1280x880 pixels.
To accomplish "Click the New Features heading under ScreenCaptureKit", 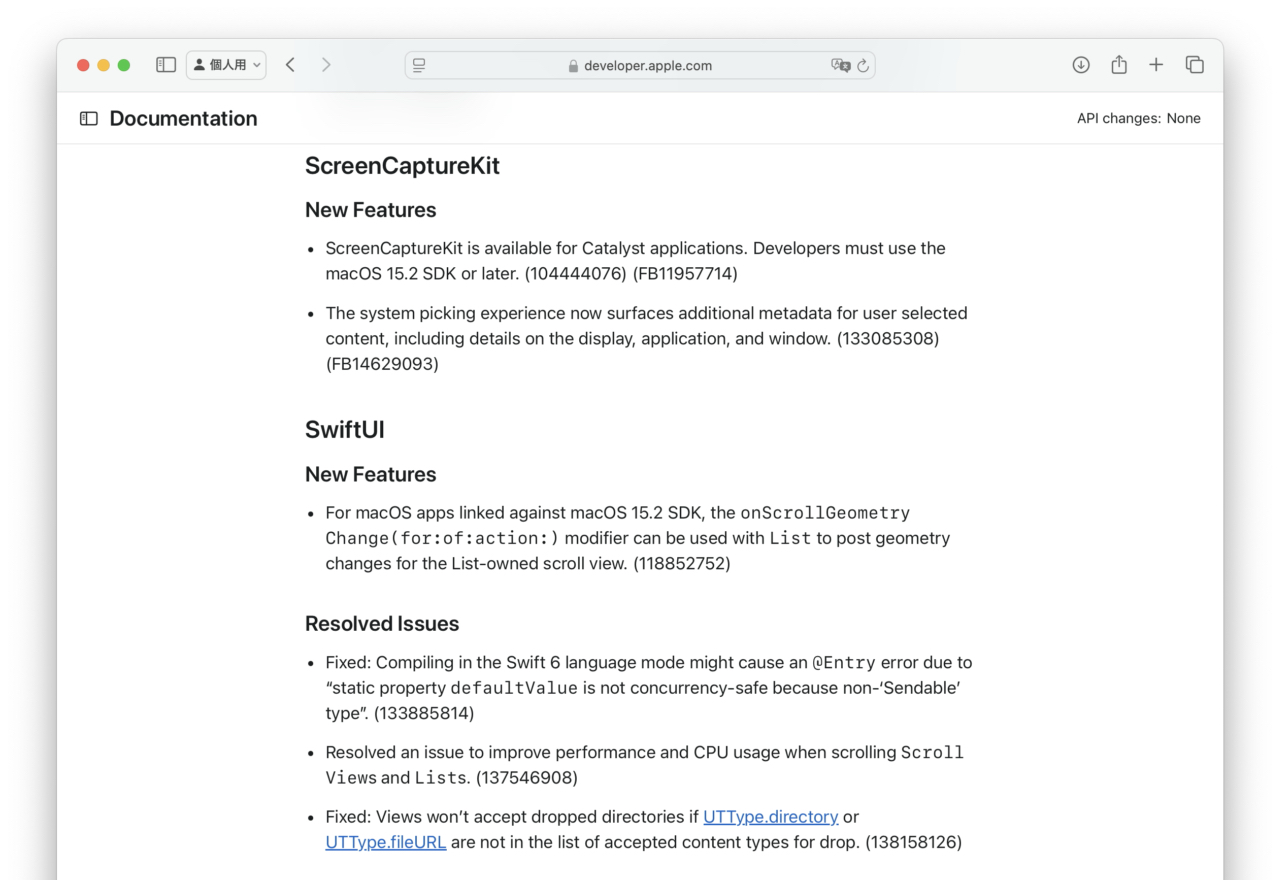I will [x=371, y=210].
